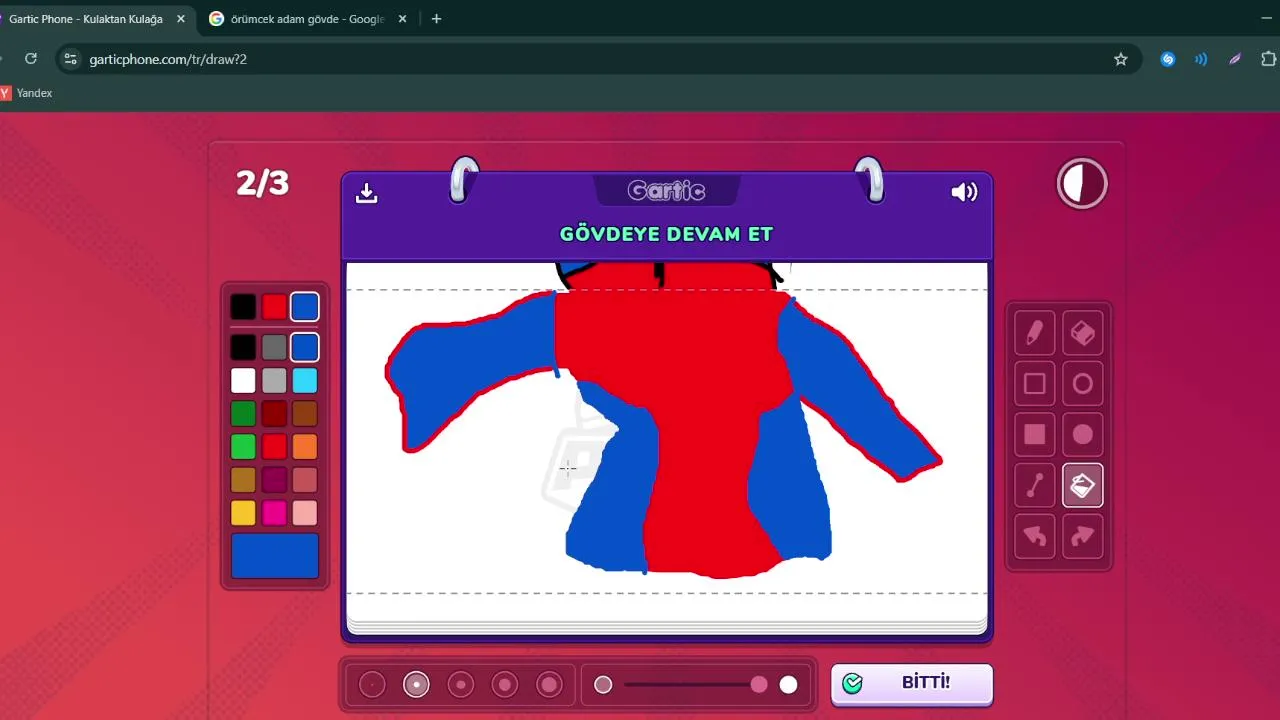Pick the golden tan palette color

coord(243,480)
